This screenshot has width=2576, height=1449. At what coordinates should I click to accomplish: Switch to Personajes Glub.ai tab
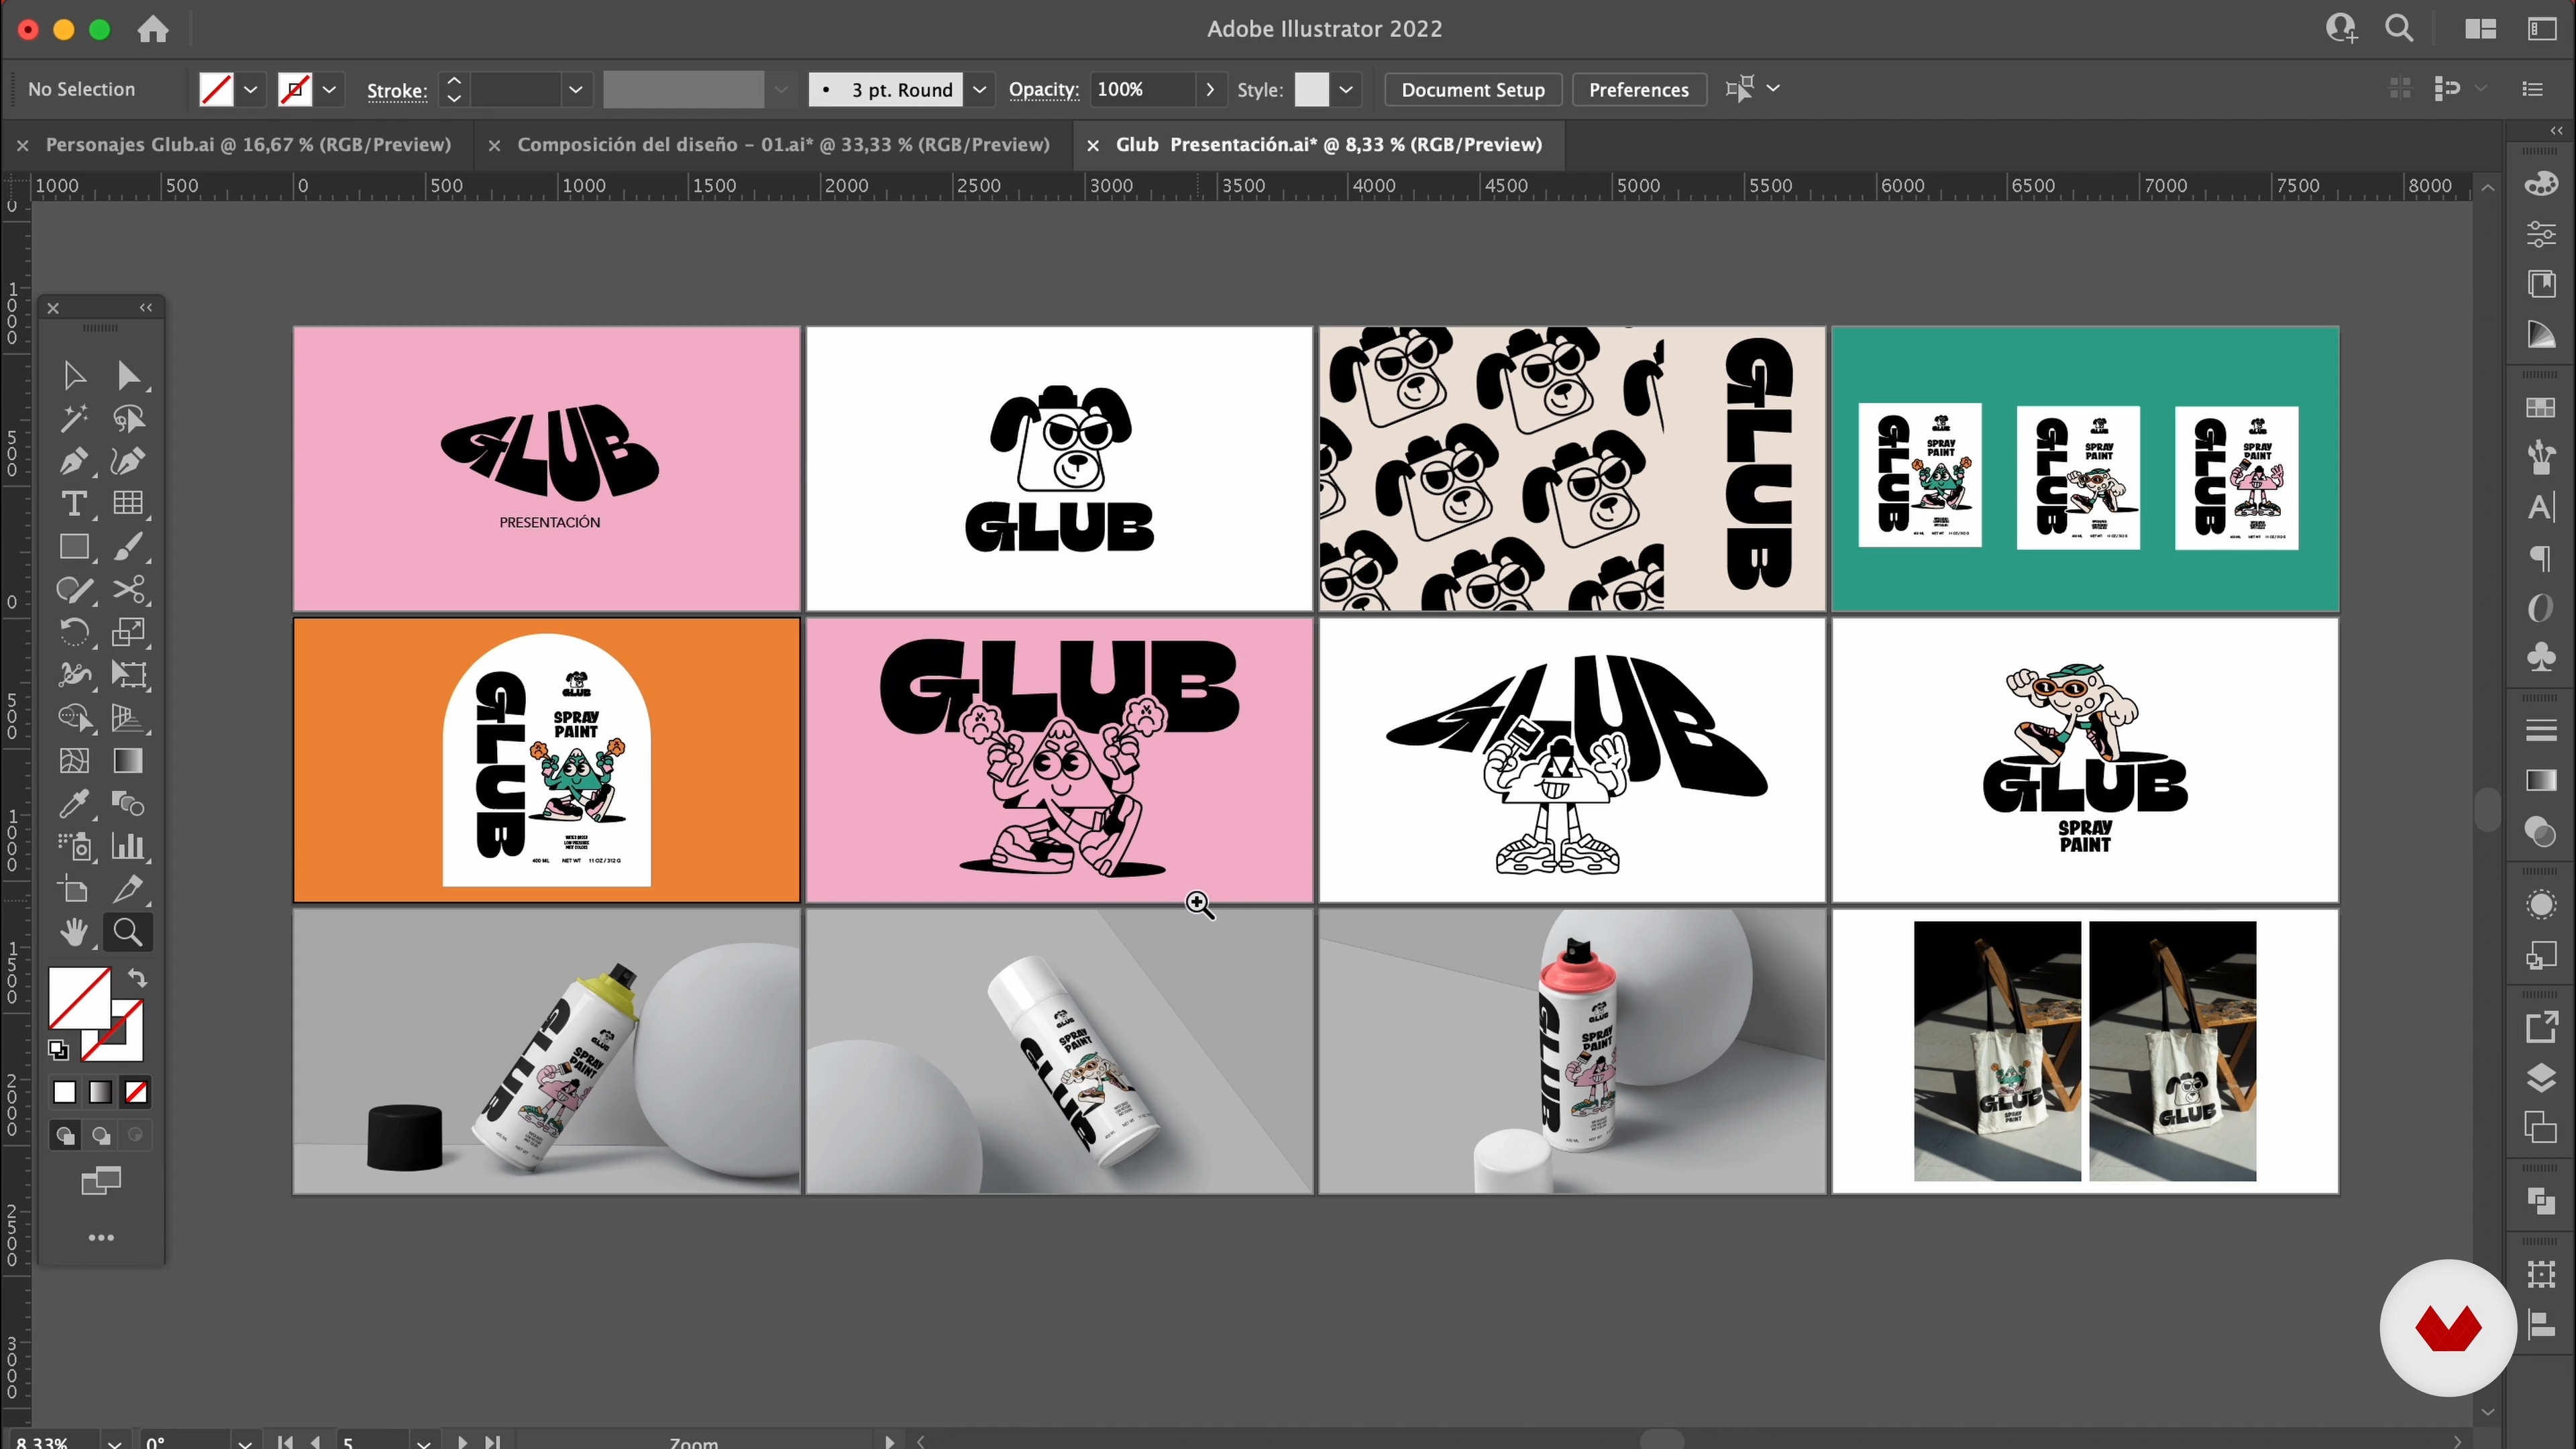(x=248, y=145)
